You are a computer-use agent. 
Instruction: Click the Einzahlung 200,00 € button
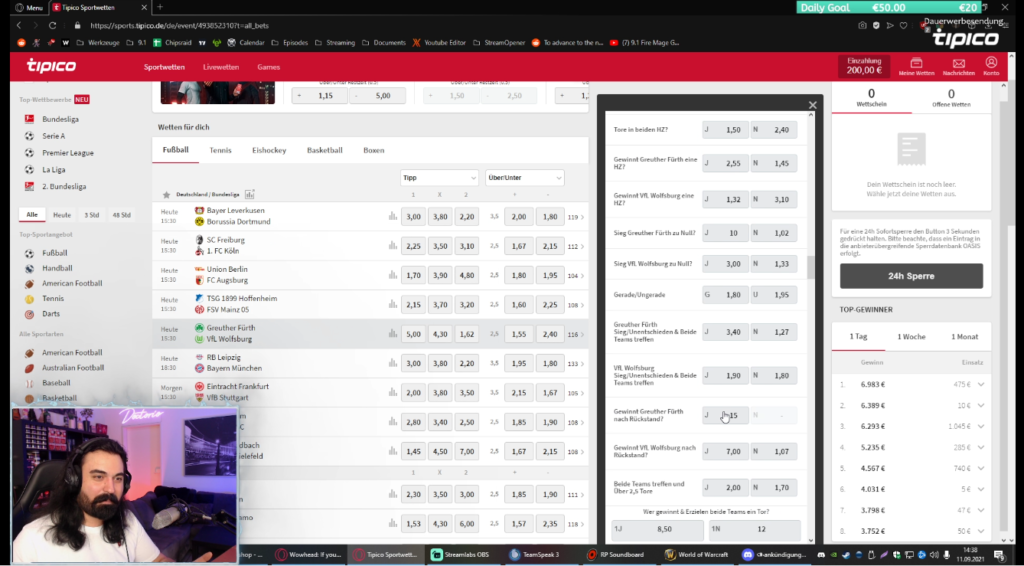point(865,66)
